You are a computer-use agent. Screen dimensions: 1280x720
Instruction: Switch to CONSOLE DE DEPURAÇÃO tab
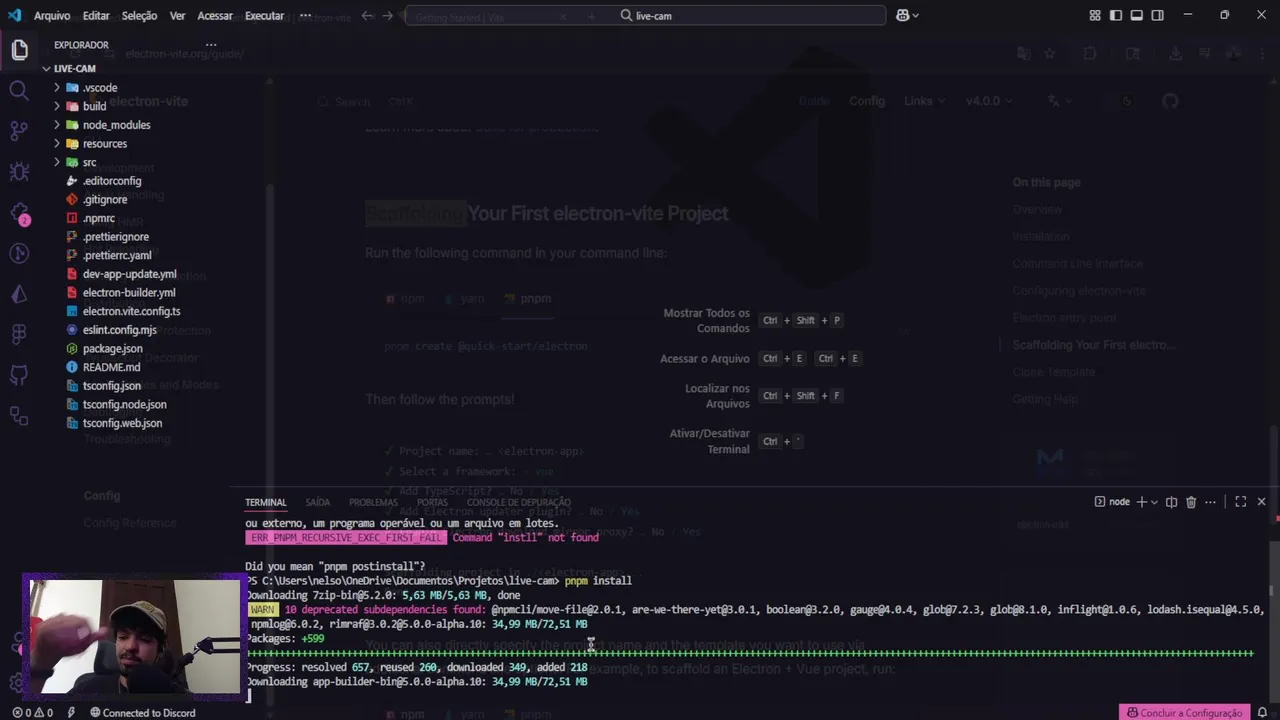(x=519, y=502)
